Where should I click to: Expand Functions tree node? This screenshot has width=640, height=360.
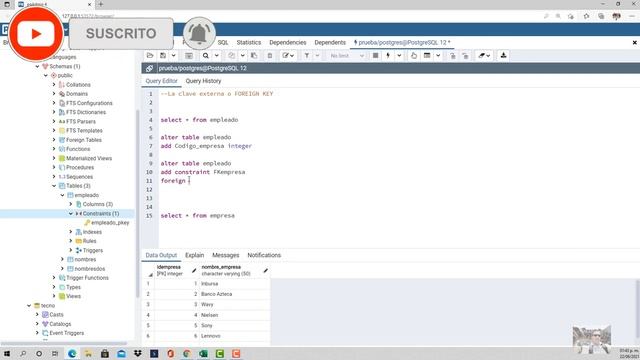pyautogui.click(x=54, y=149)
